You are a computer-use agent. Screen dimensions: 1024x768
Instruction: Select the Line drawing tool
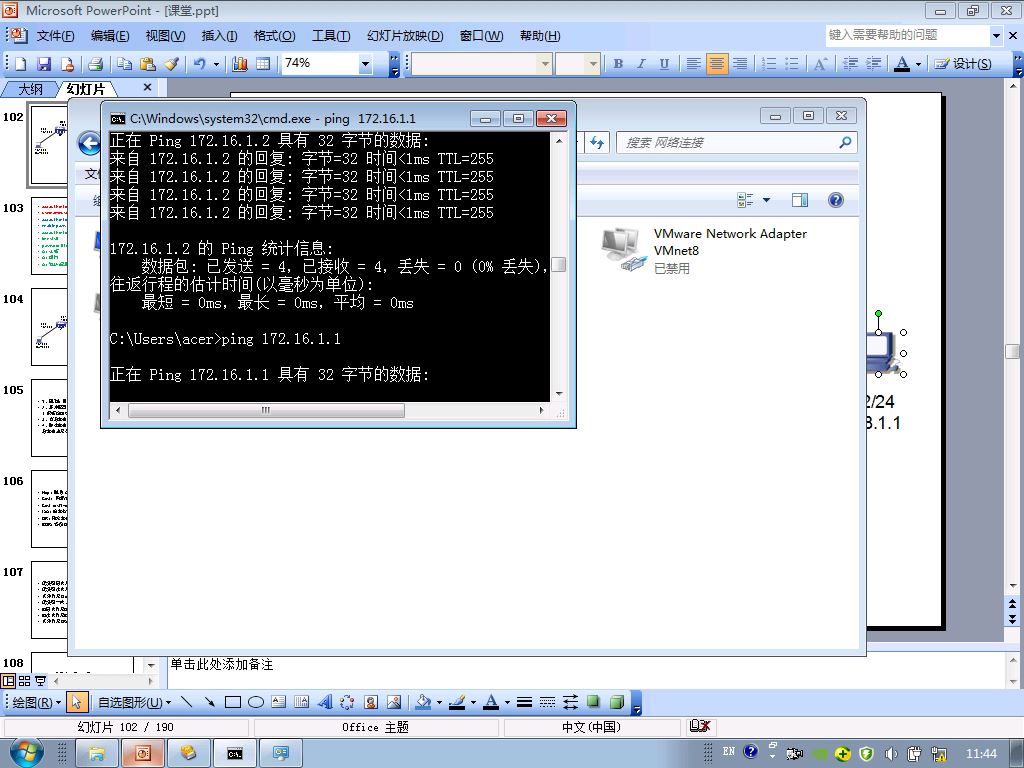[187, 702]
